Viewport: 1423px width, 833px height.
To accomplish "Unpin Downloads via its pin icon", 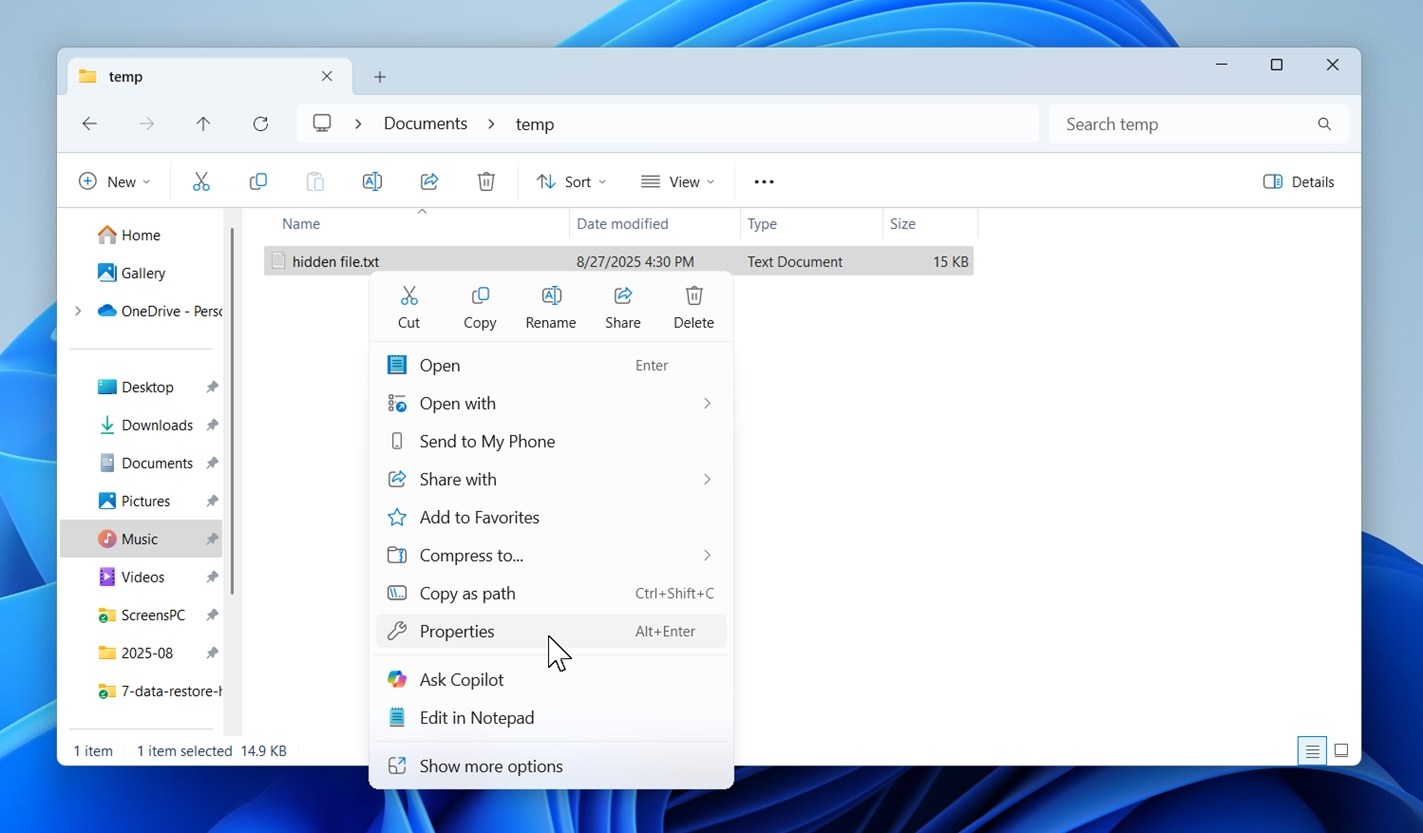I will pyautogui.click(x=212, y=425).
